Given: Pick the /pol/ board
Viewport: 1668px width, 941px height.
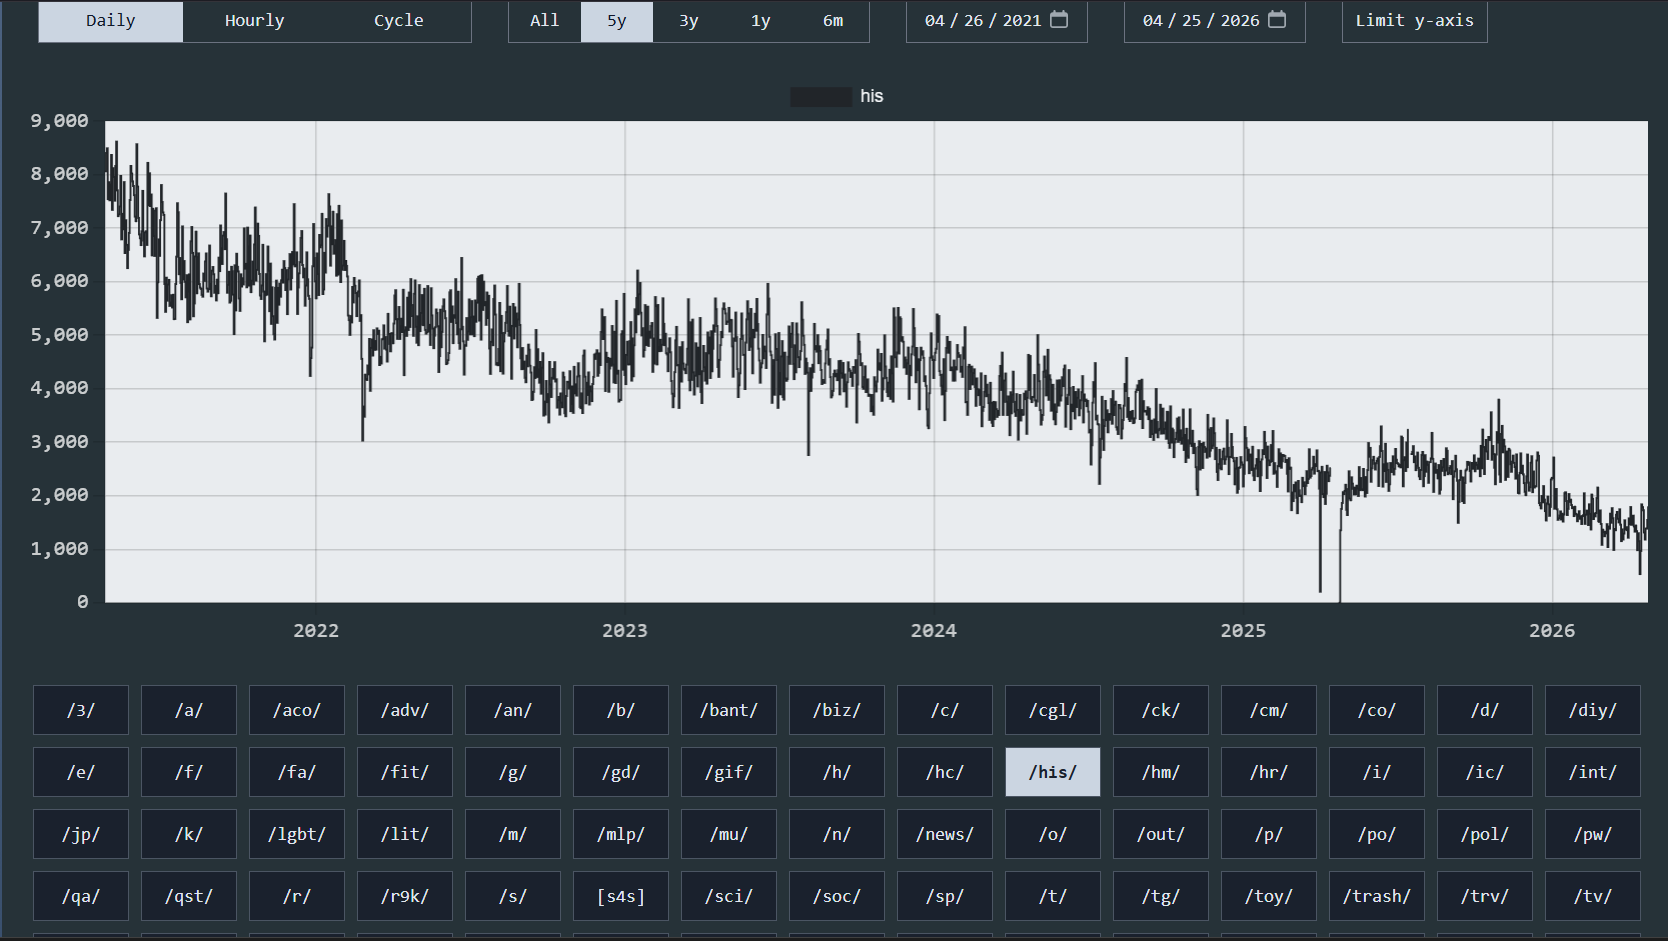Looking at the screenshot, I should (1485, 834).
